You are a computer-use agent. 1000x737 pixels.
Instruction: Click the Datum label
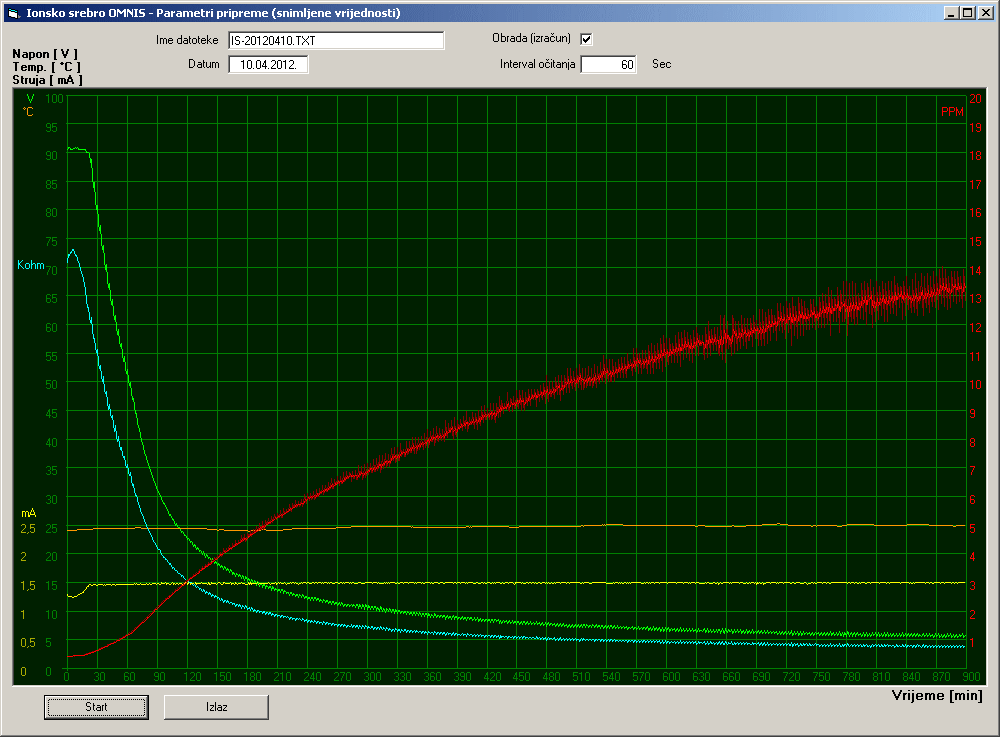[203, 64]
